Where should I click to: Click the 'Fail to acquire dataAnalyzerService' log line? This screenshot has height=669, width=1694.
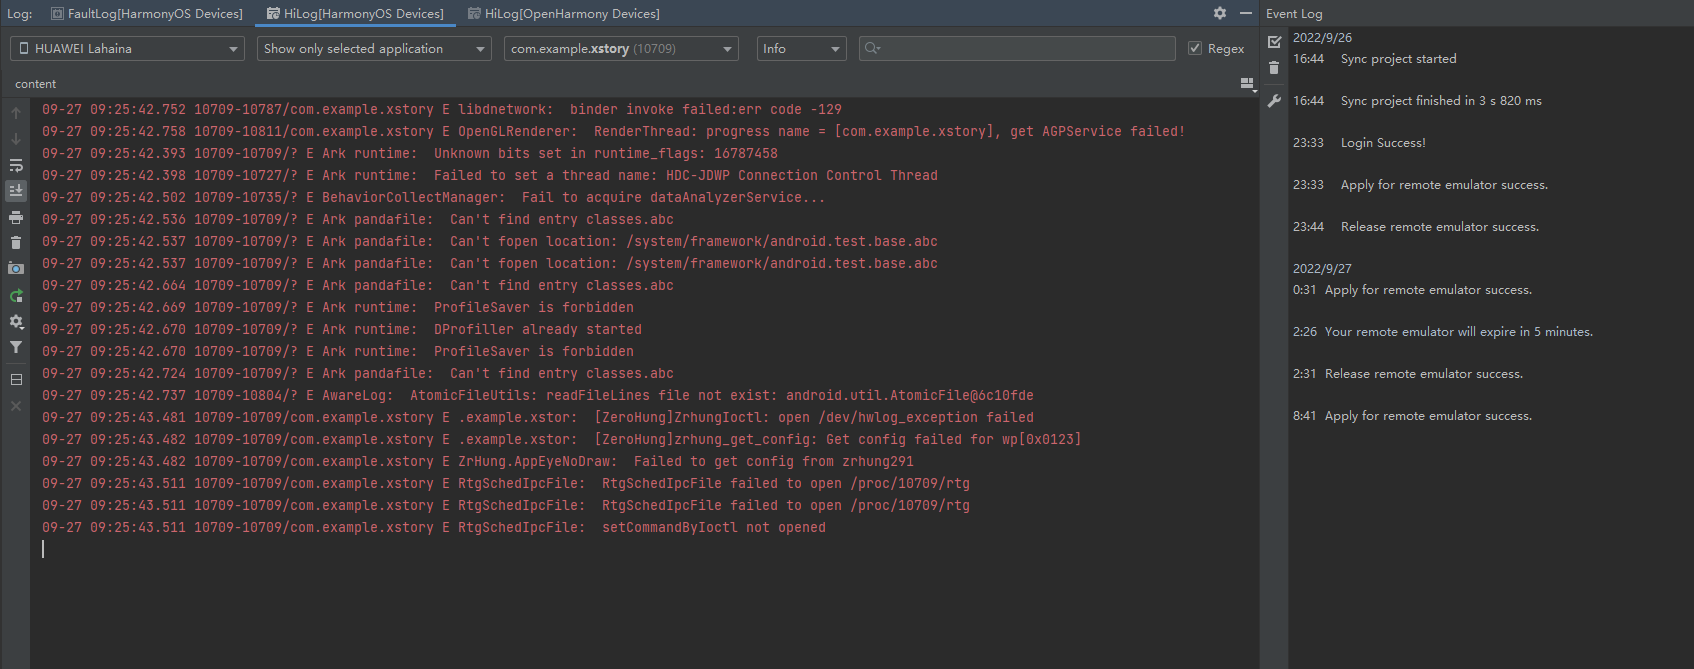[x=434, y=197]
